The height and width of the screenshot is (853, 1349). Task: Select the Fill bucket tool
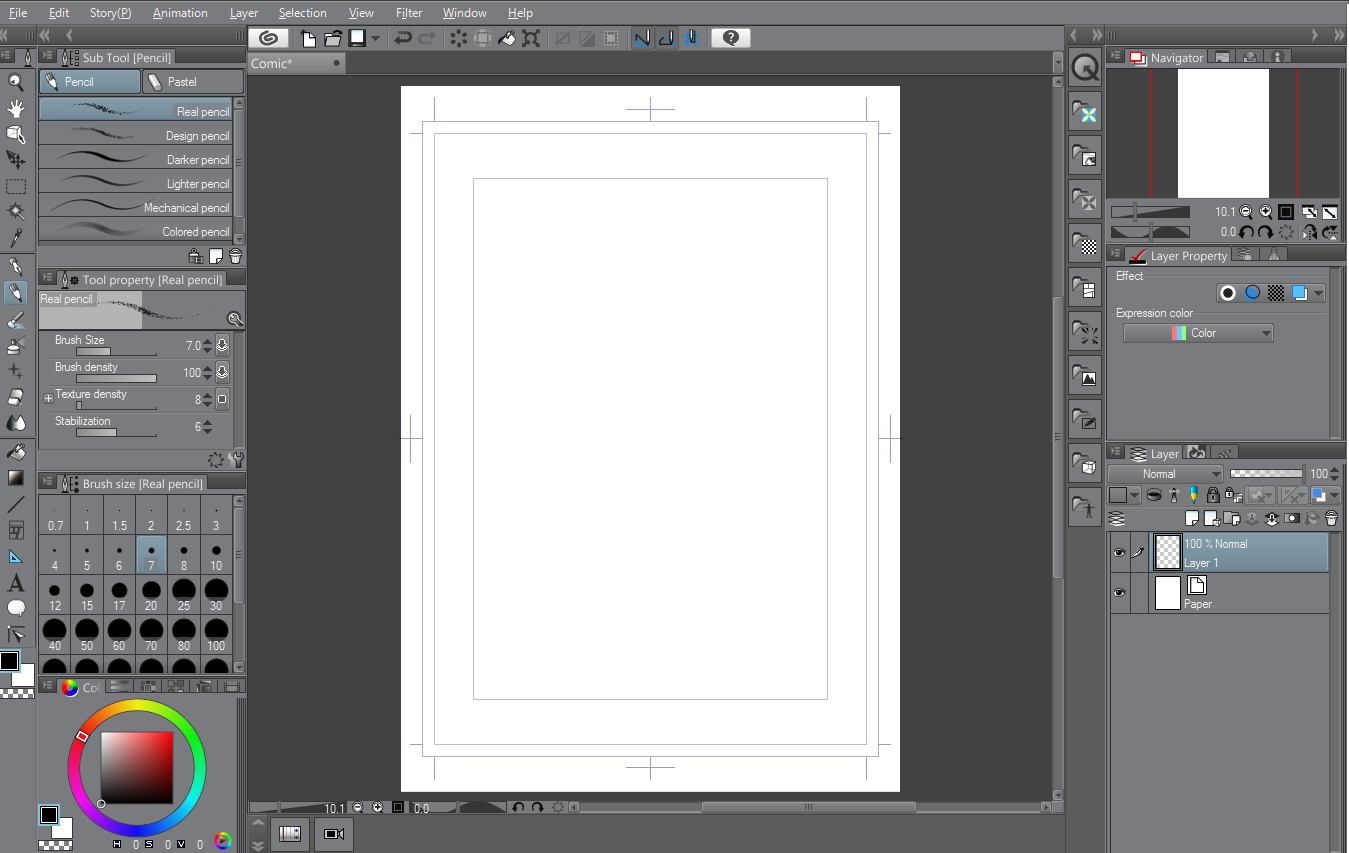(16, 450)
